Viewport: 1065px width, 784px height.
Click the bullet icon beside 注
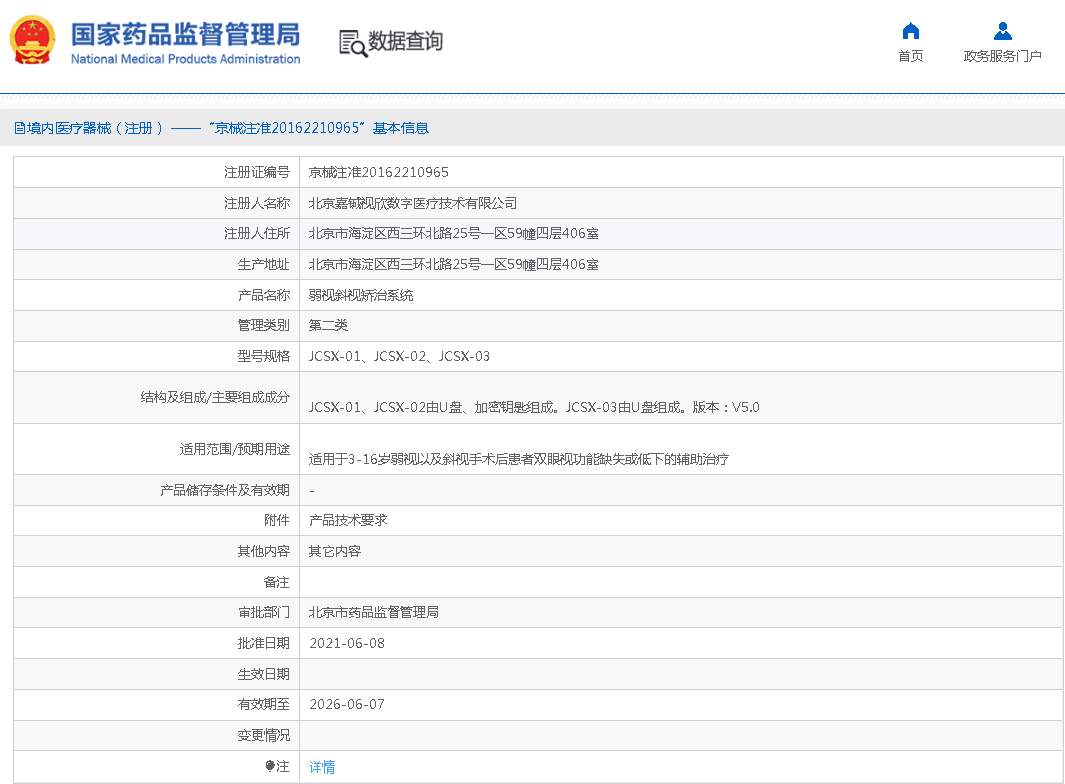(x=270, y=766)
